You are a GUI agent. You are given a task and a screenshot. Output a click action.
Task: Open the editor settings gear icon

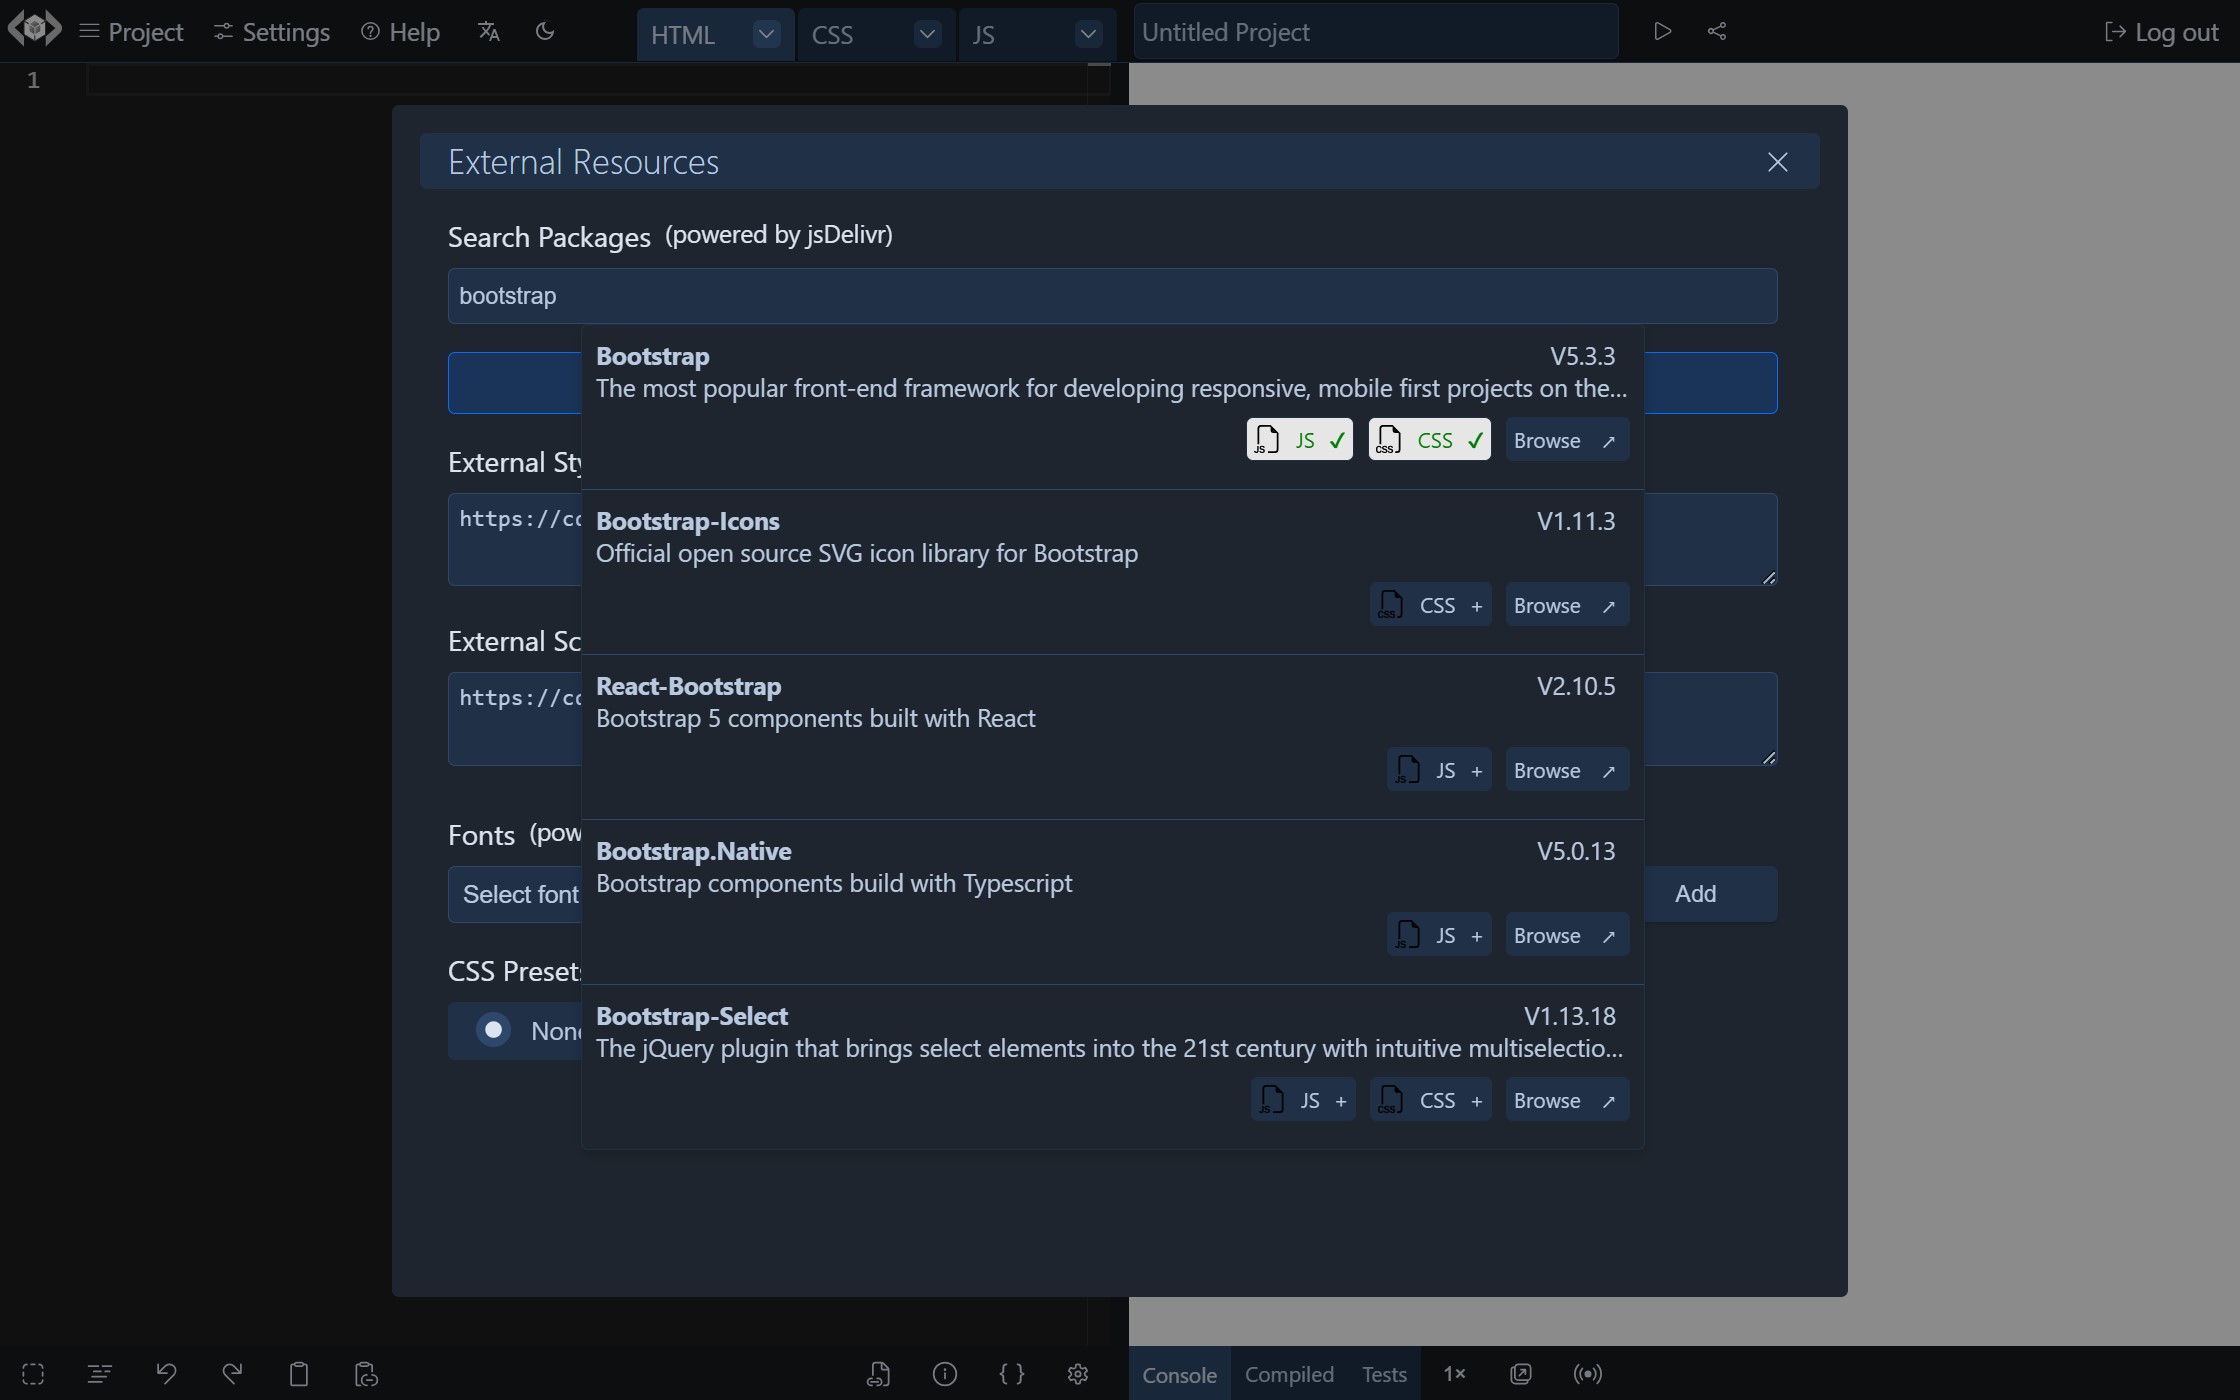(x=1078, y=1374)
